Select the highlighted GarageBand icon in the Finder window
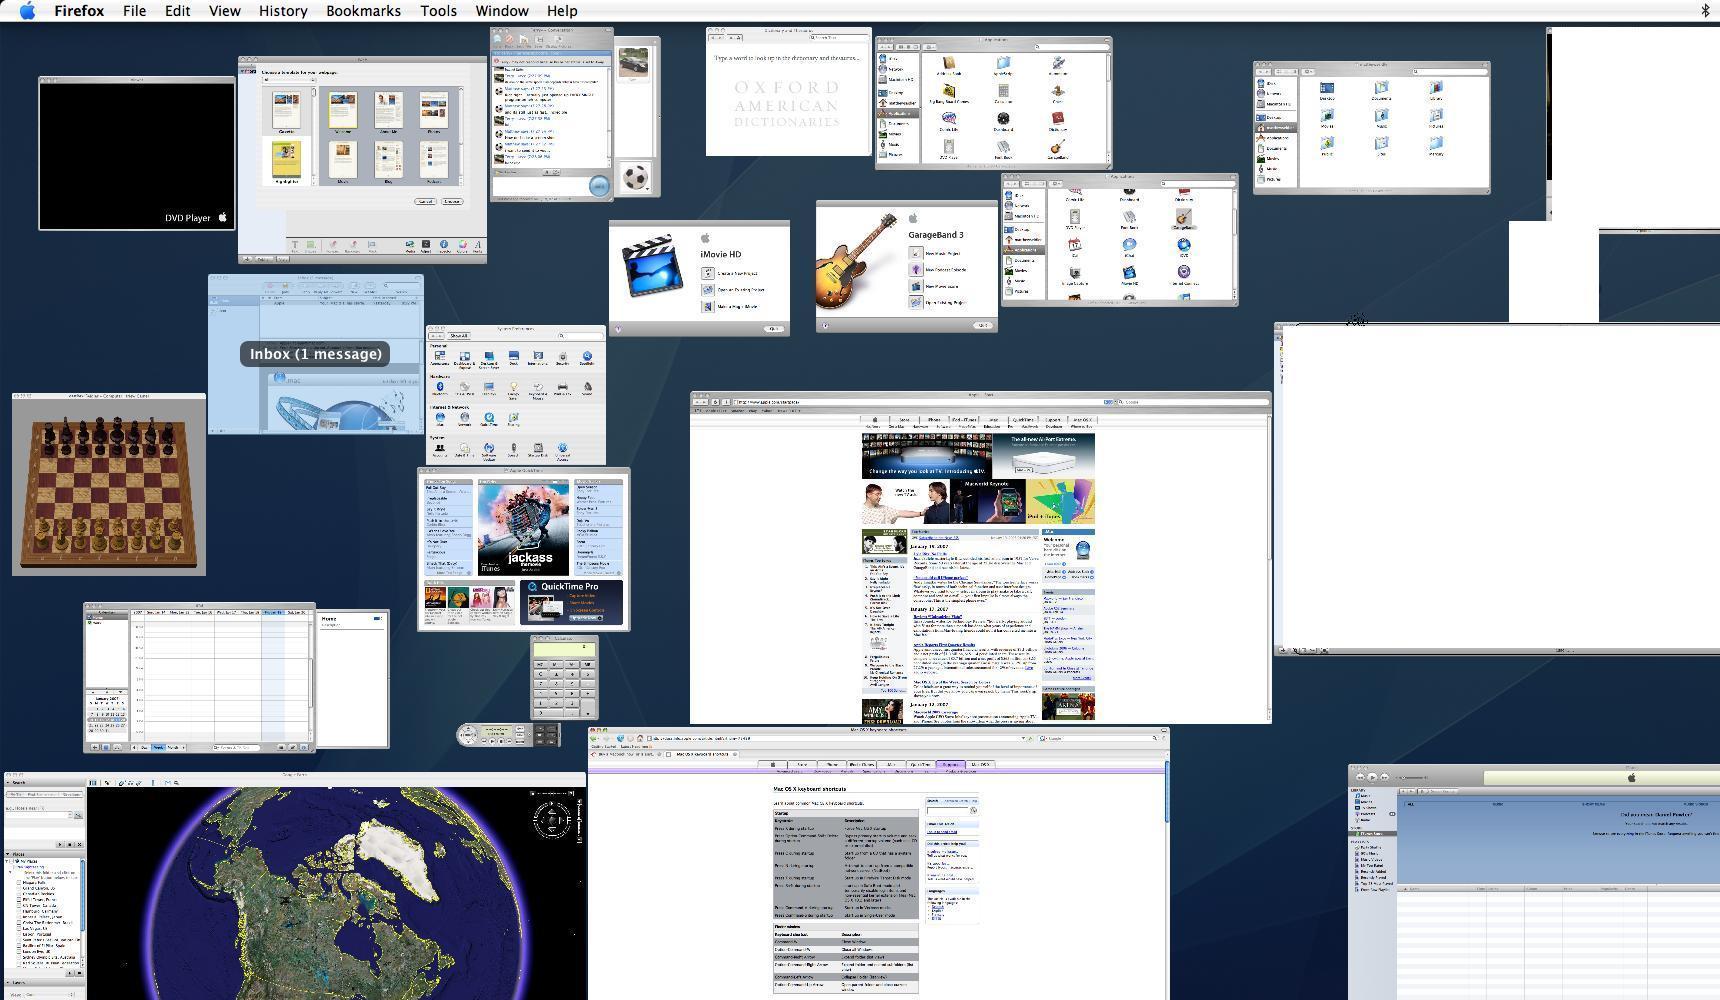This screenshot has height=1000, width=1720. tap(1183, 219)
